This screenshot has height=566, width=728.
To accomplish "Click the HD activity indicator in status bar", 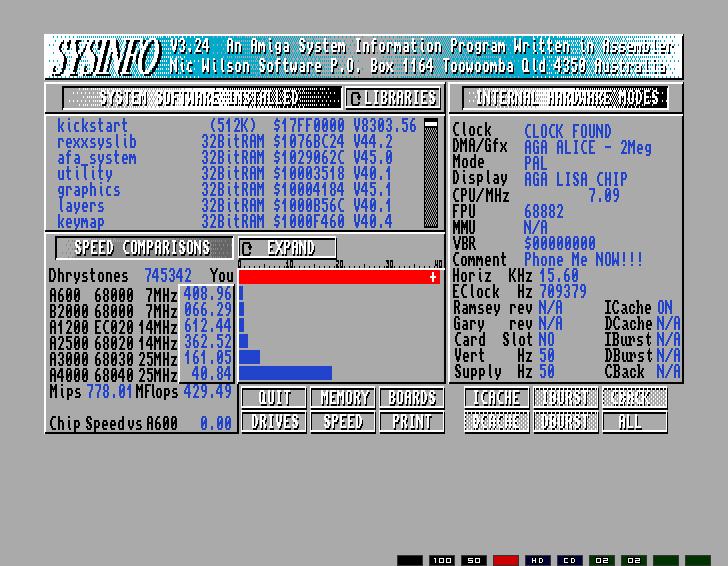I will tap(538, 560).
